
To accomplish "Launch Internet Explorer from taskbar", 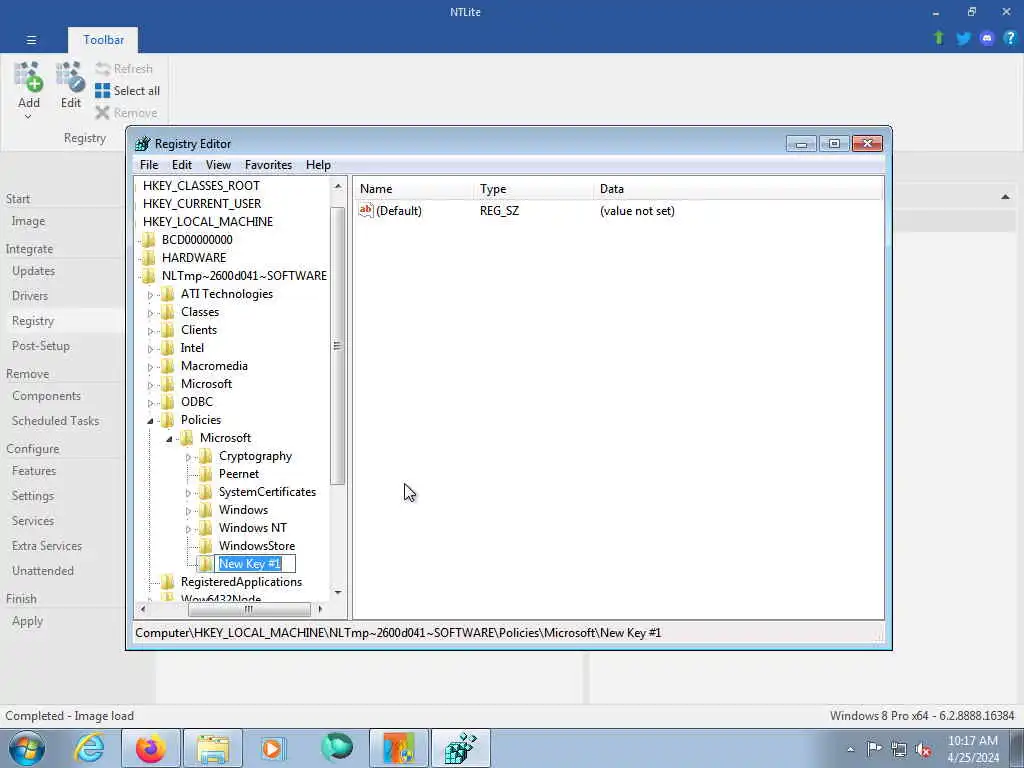I will point(89,748).
